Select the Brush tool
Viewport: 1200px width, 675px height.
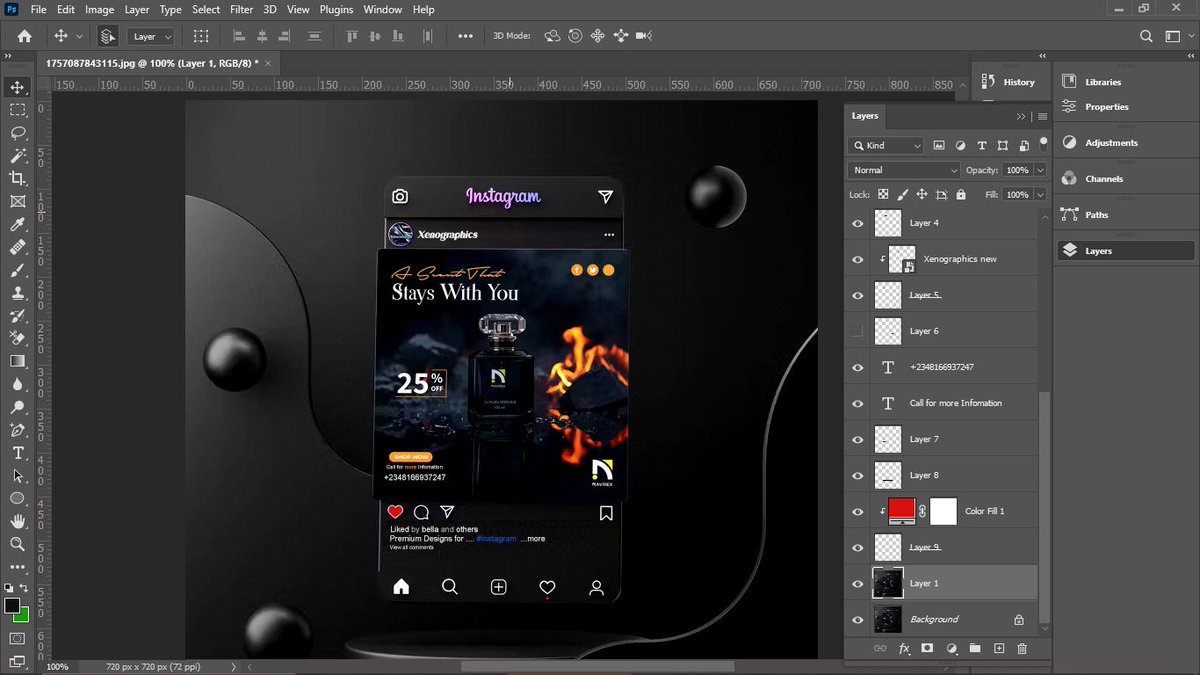17,270
